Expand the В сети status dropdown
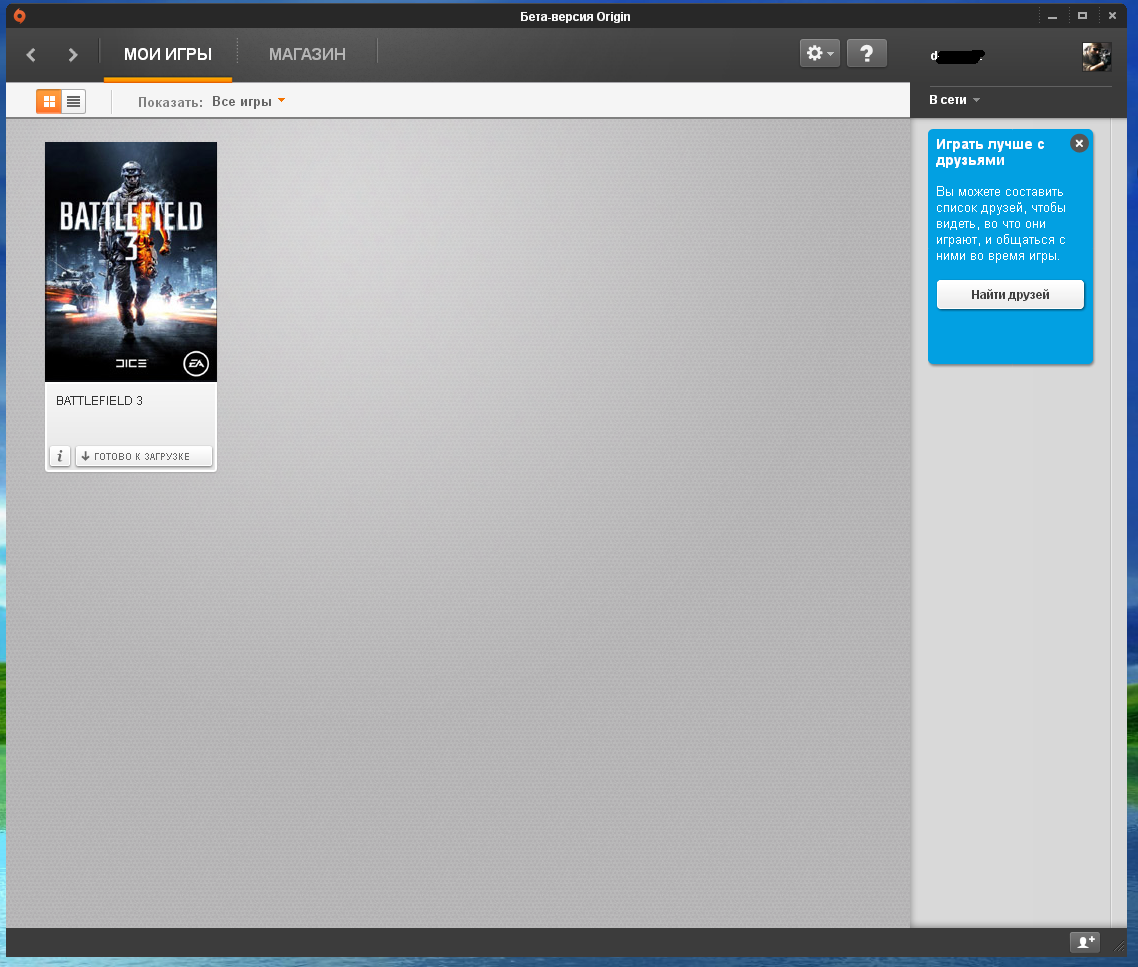The image size is (1138, 967). tap(954, 100)
